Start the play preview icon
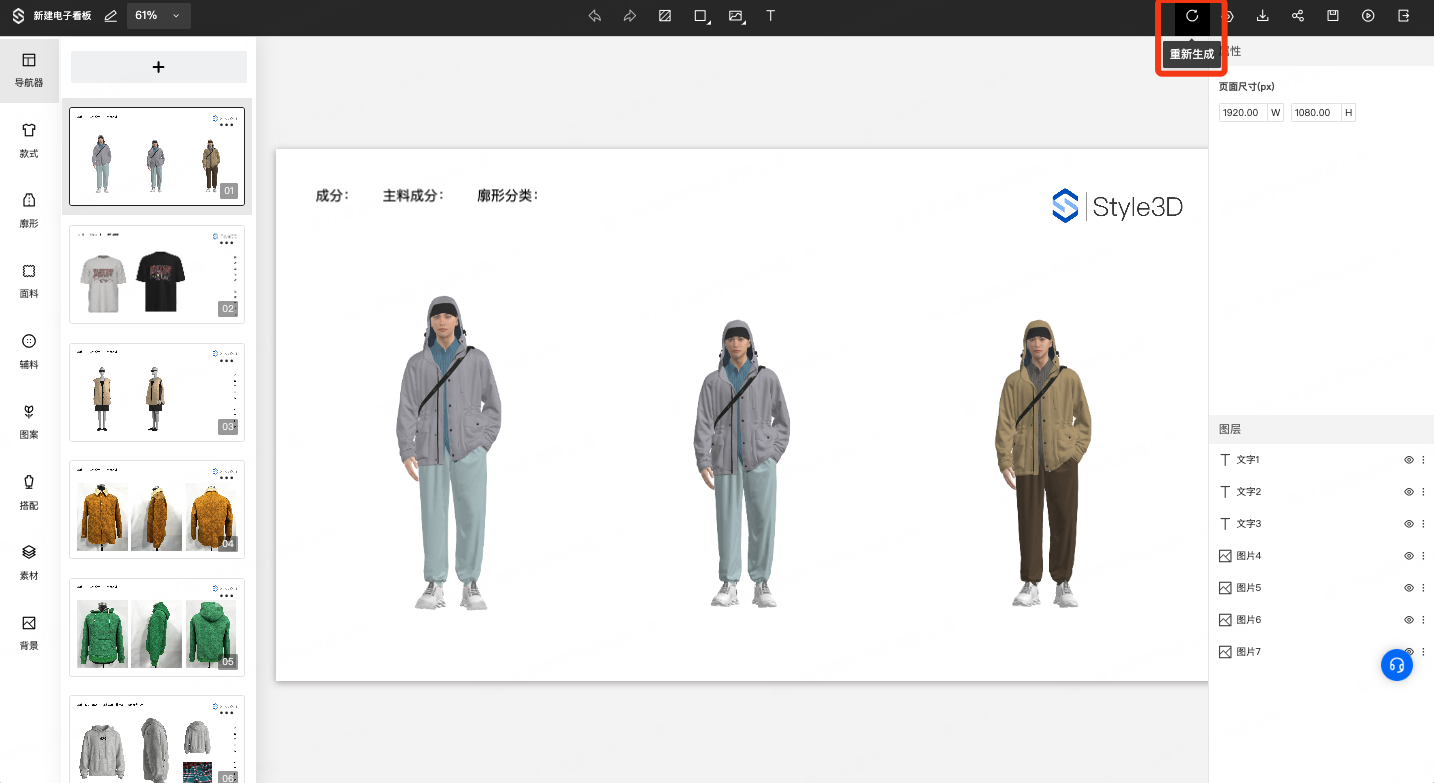The image size is (1434, 783). pyautogui.click(x=1368, y=16)
